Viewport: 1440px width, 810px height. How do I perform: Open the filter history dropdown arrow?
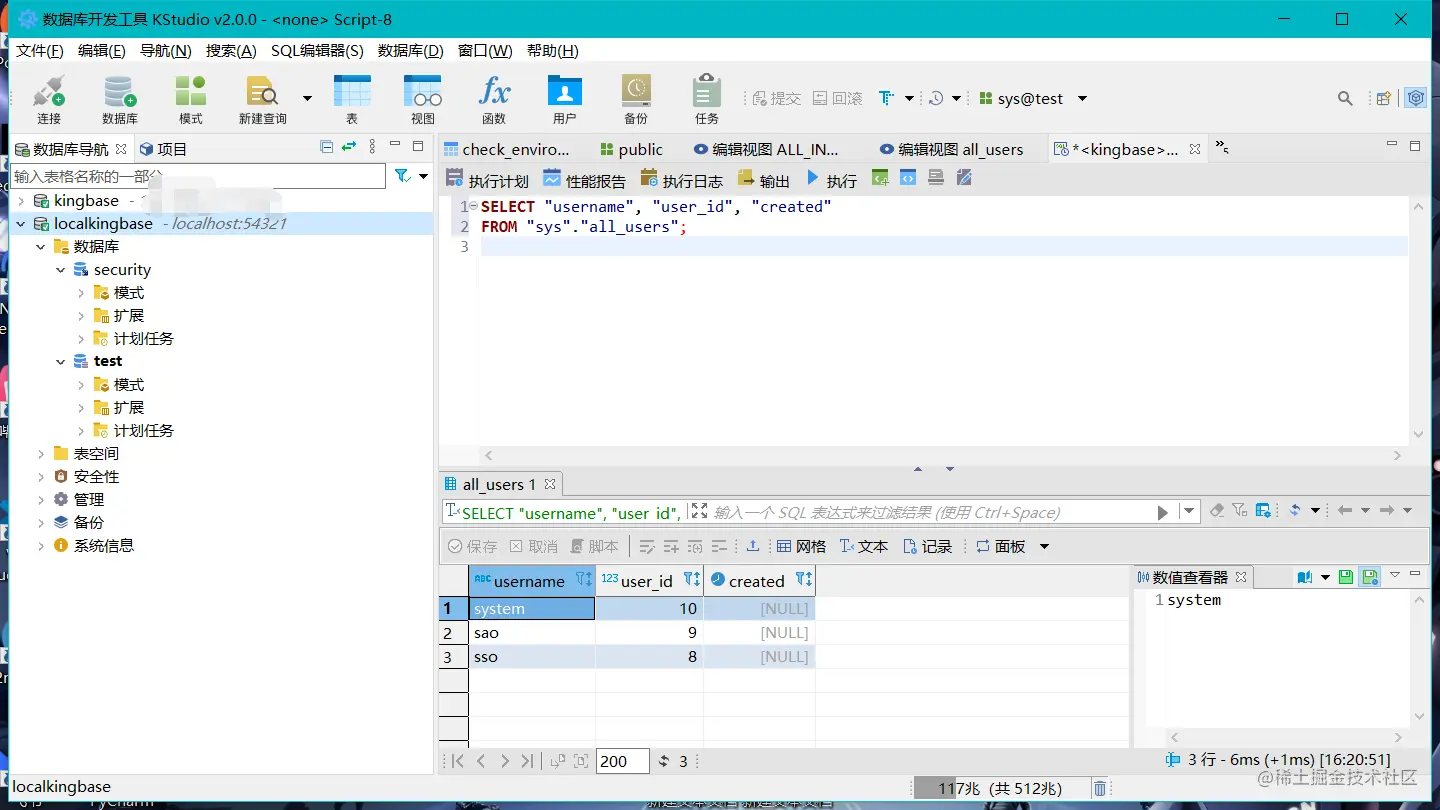point(1188,511)
